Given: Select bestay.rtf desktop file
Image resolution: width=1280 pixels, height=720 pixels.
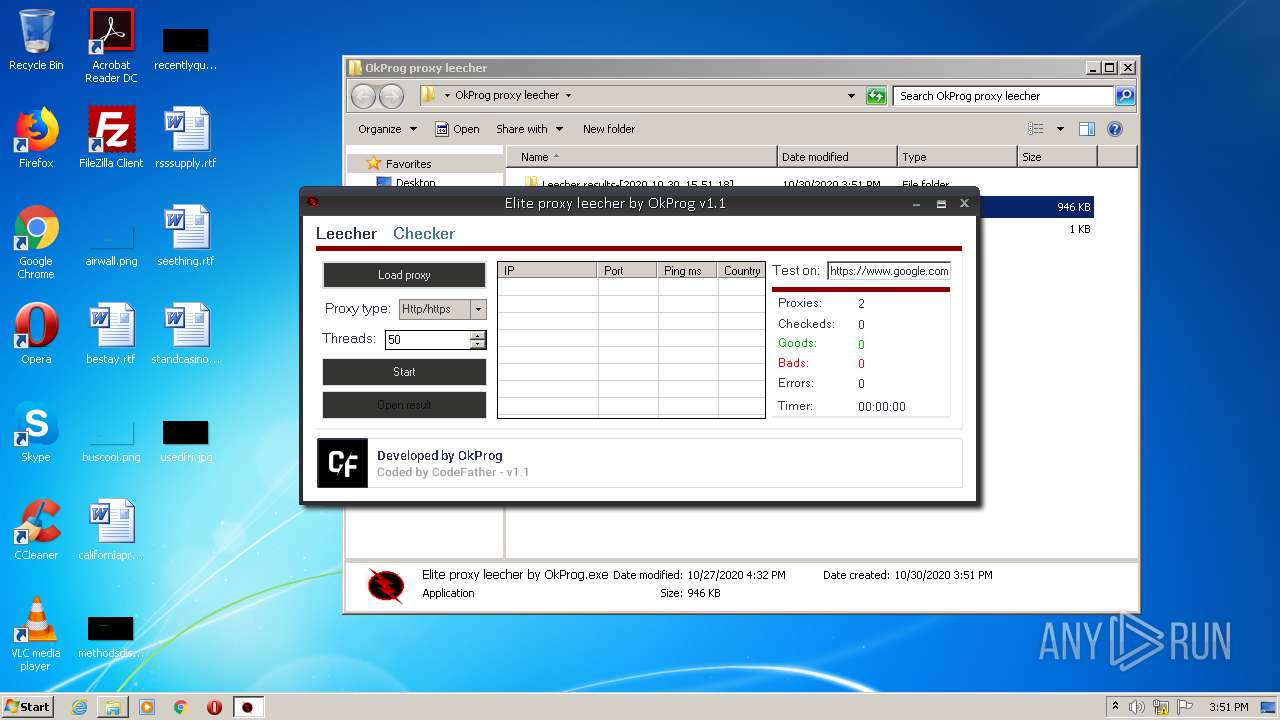Looking at the screenshot, I should 111,334.
